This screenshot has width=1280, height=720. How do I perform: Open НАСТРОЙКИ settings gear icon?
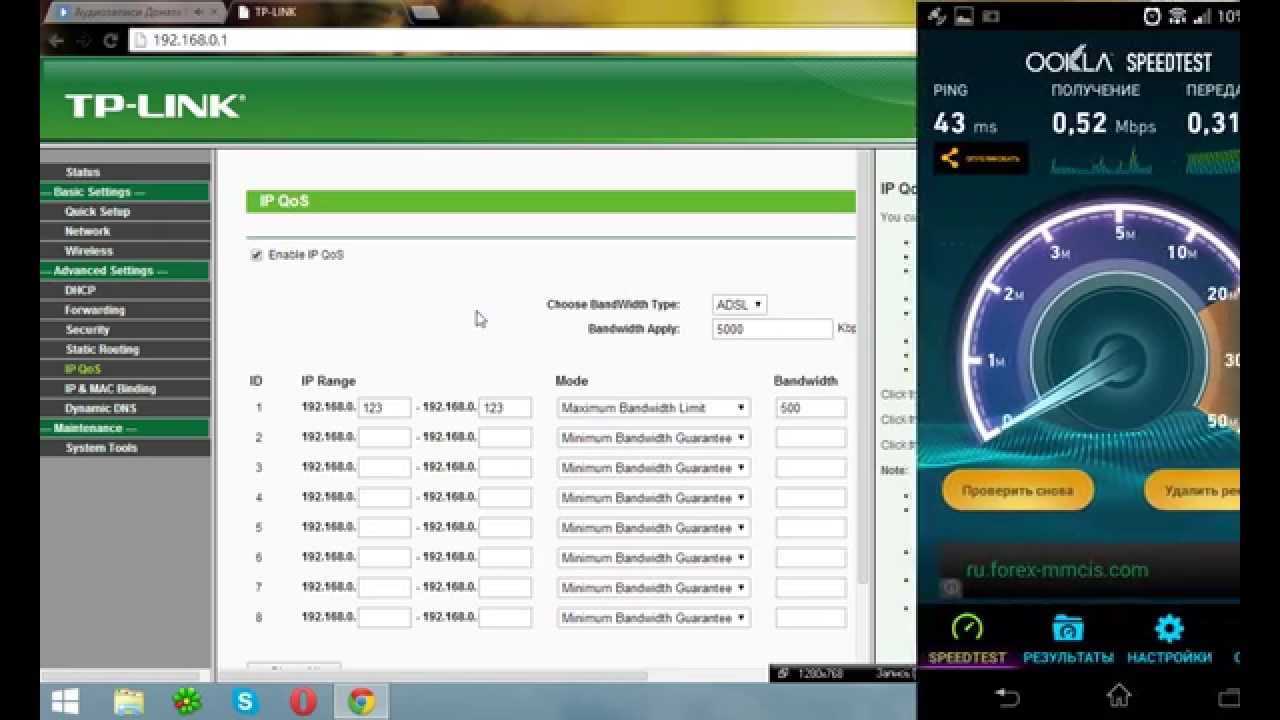tap(1168, 628)
